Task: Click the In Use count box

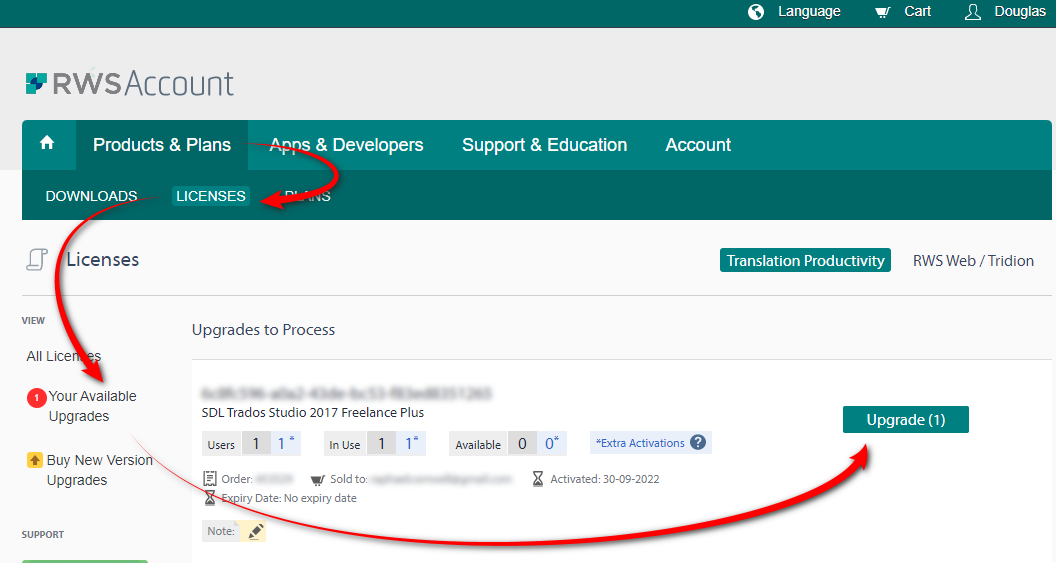Action: [x=381, y=444]
